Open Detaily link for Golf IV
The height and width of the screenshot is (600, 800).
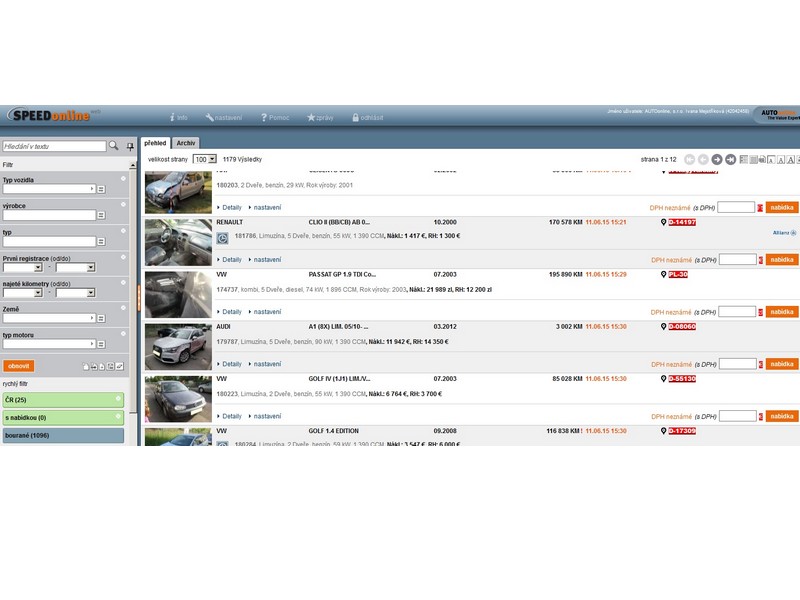click(x=229, y=416)
